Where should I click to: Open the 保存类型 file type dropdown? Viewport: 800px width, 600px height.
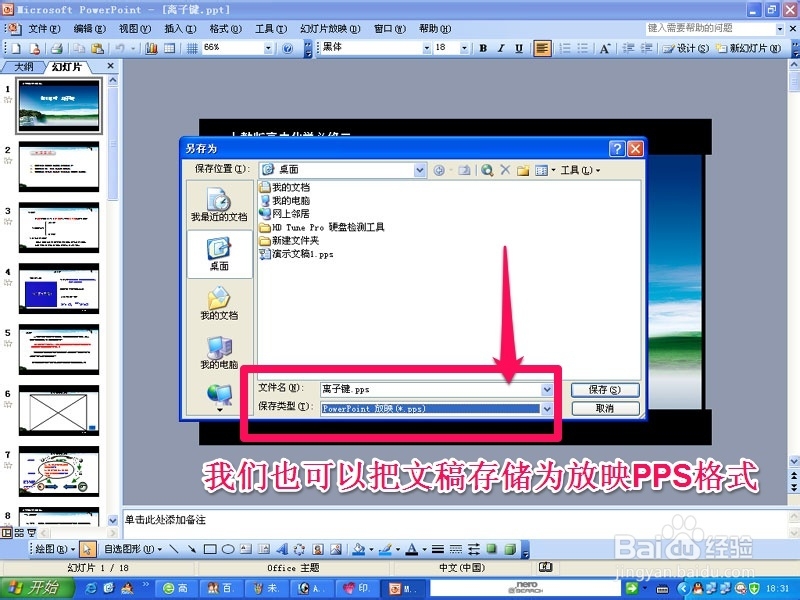tap(548, 409)
